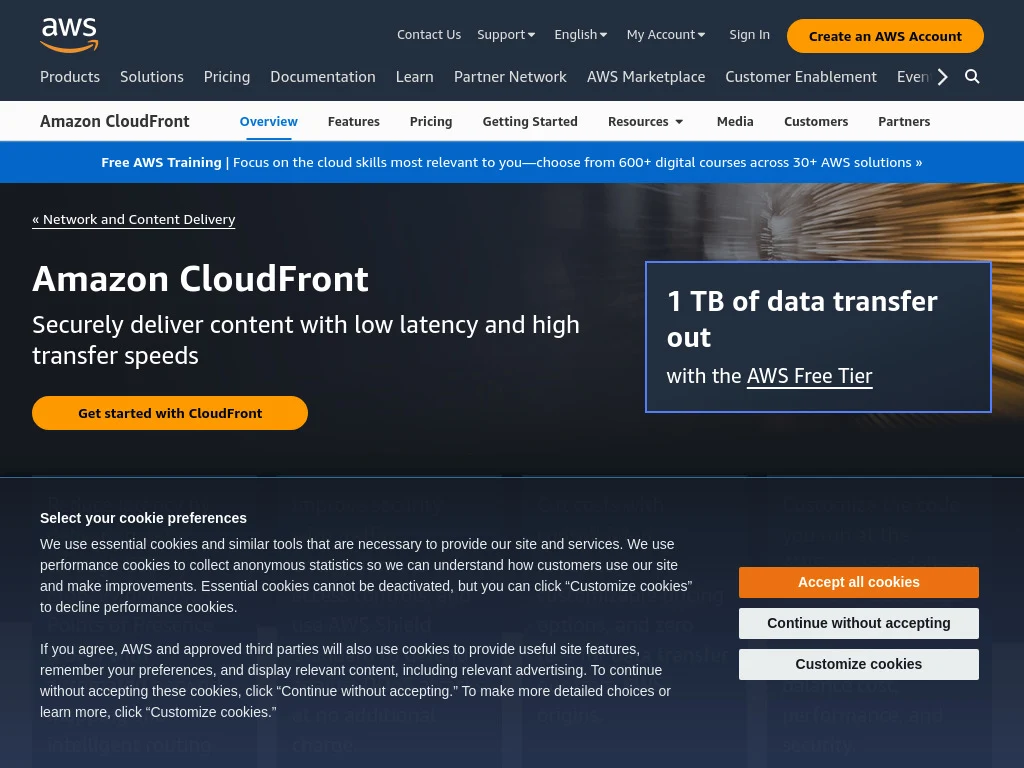This screenshot has width=1024, height=768.
Task: Click the '1 TB of data transfer out' heading
Action: coord(802,319)
